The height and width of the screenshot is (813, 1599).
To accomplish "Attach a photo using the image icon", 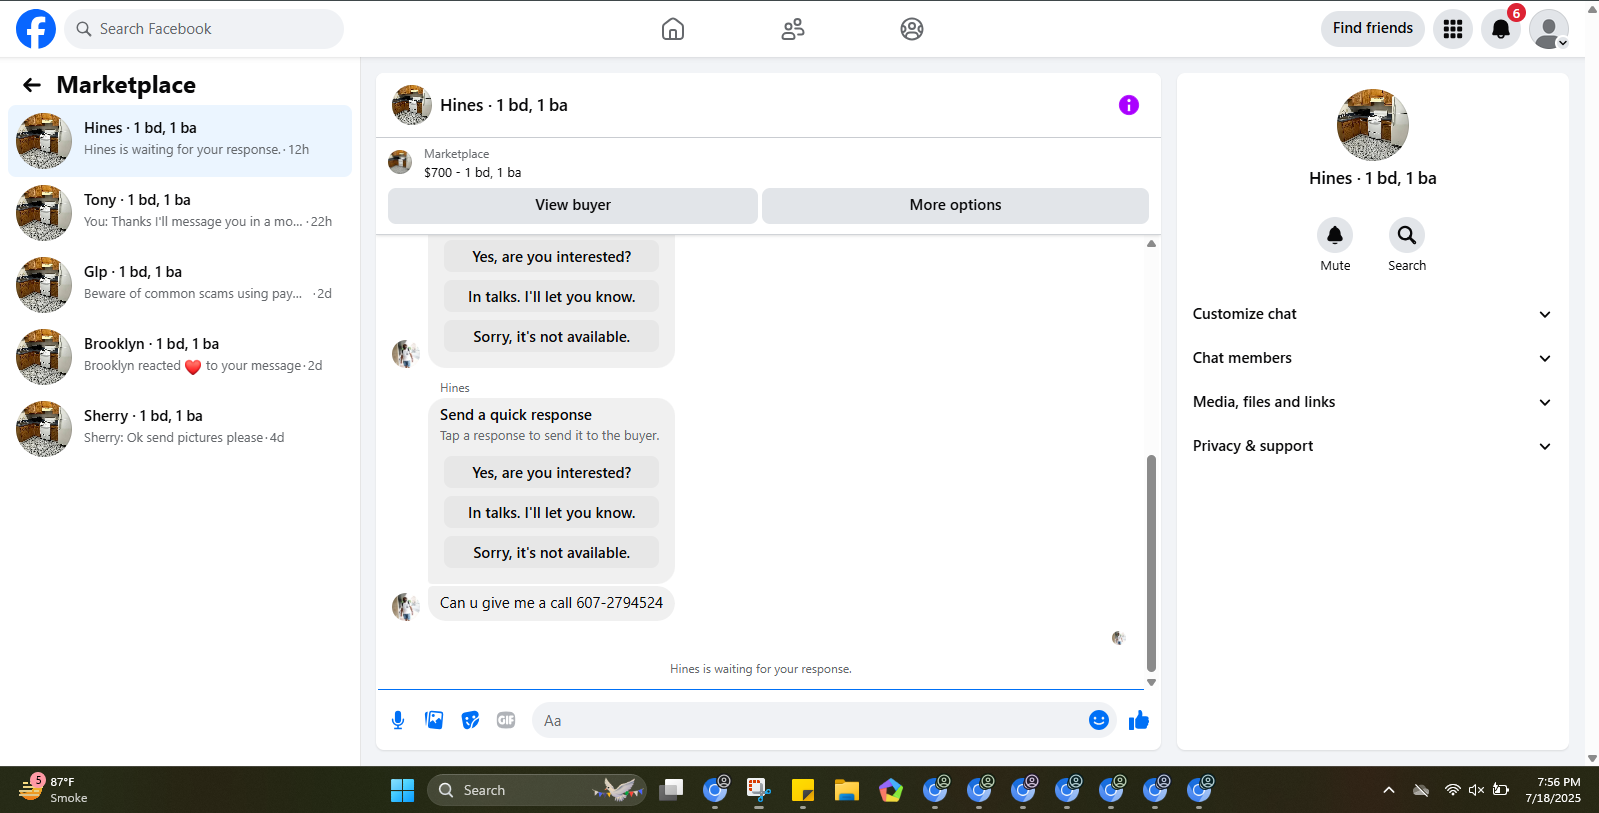I will pos(434,720).
